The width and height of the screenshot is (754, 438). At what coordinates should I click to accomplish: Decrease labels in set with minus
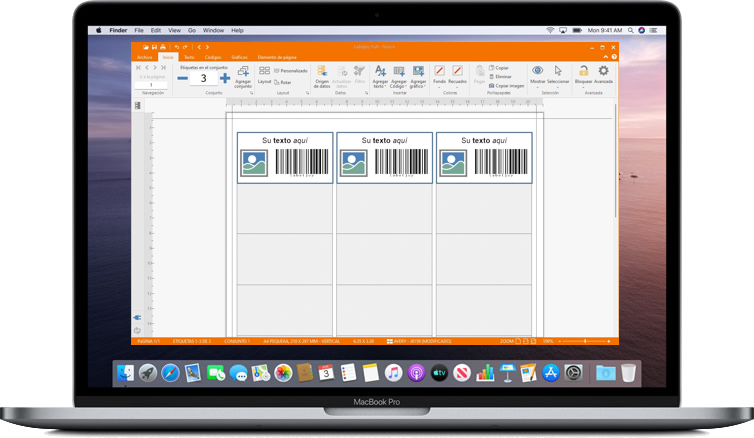pos(182,78)
